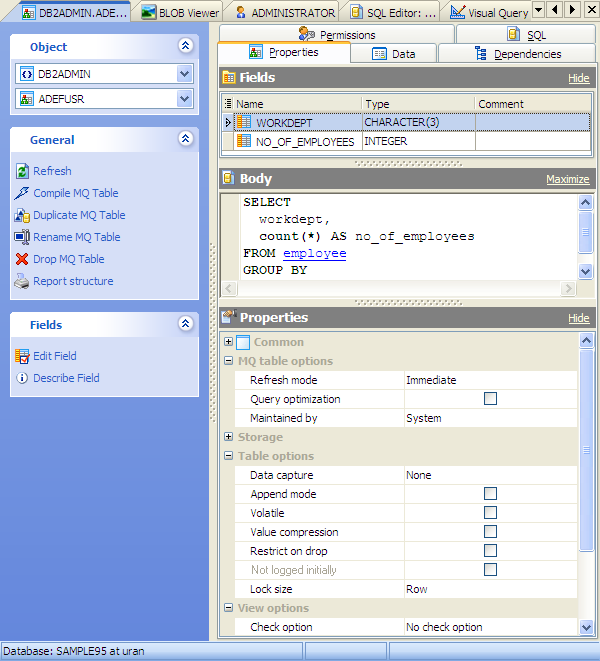The image size is (600, 661).
Task: Open the SQL tab next to Permissions
Action: pyautogui.click(x=526, y=35)
